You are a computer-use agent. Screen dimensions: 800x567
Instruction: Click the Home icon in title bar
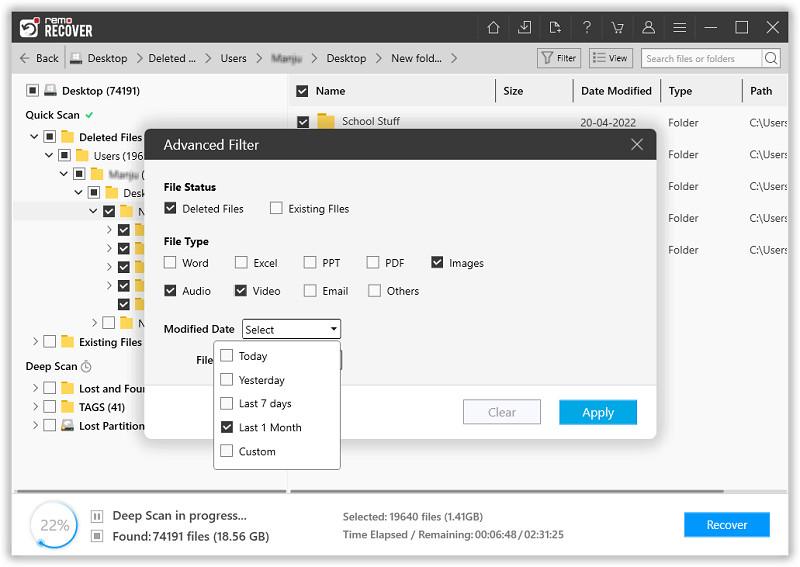coord(493,27)
